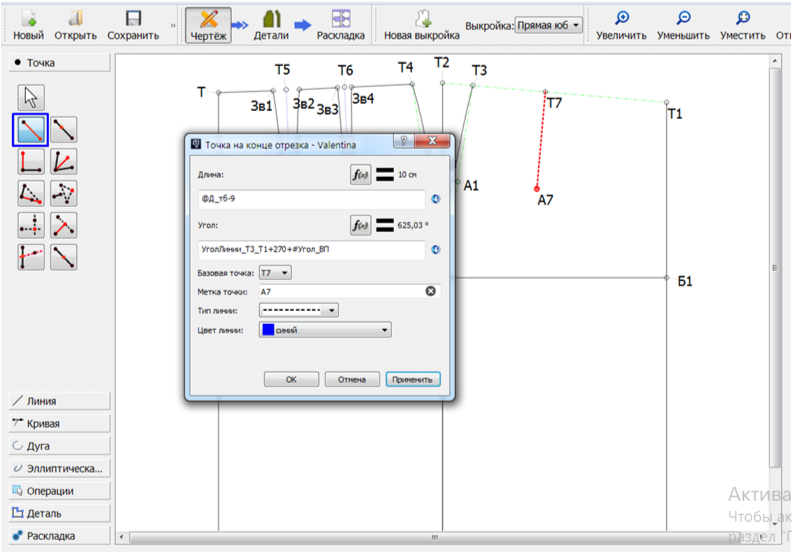Select point T1 on the drawing
The width and height of the screenshot is (792, 552).
pyautogui.click(x=666, y=103)
